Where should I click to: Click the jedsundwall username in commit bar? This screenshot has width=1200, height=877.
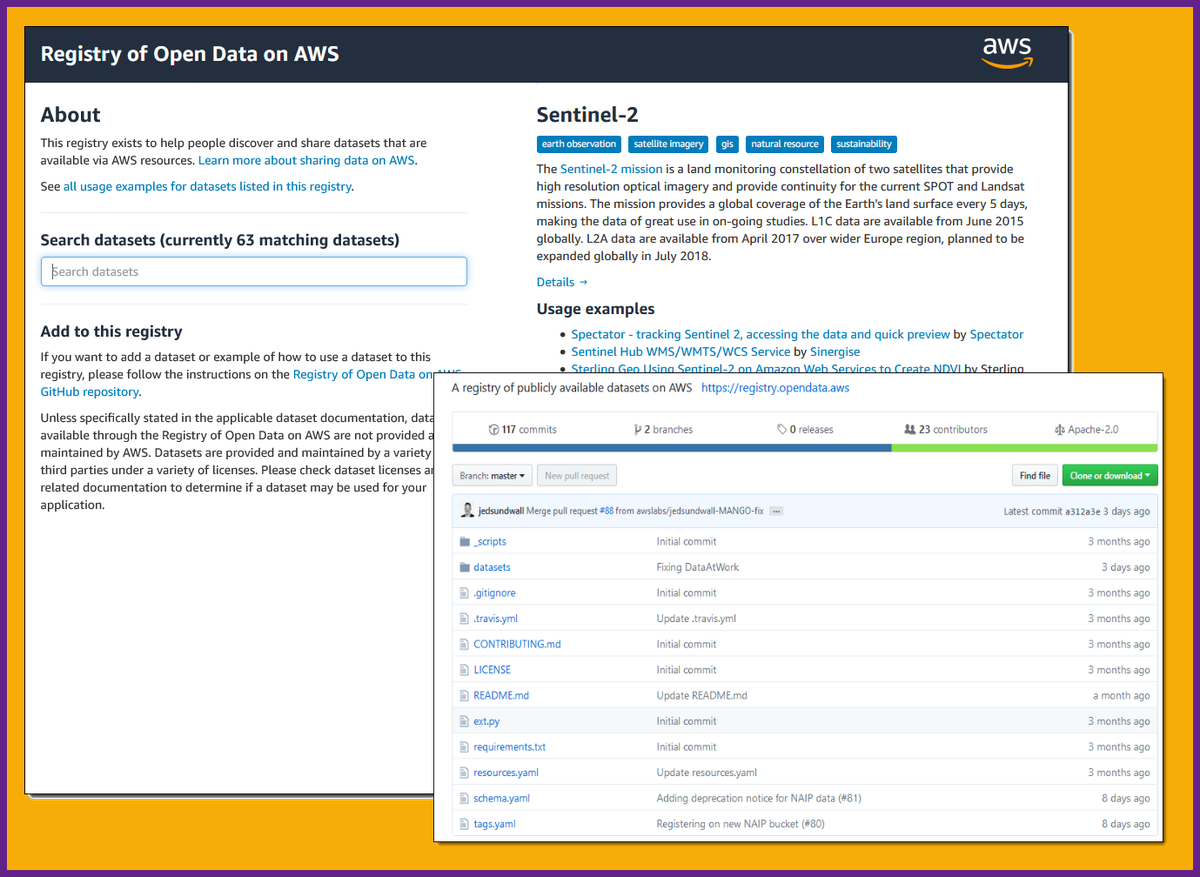click(501, 511)
